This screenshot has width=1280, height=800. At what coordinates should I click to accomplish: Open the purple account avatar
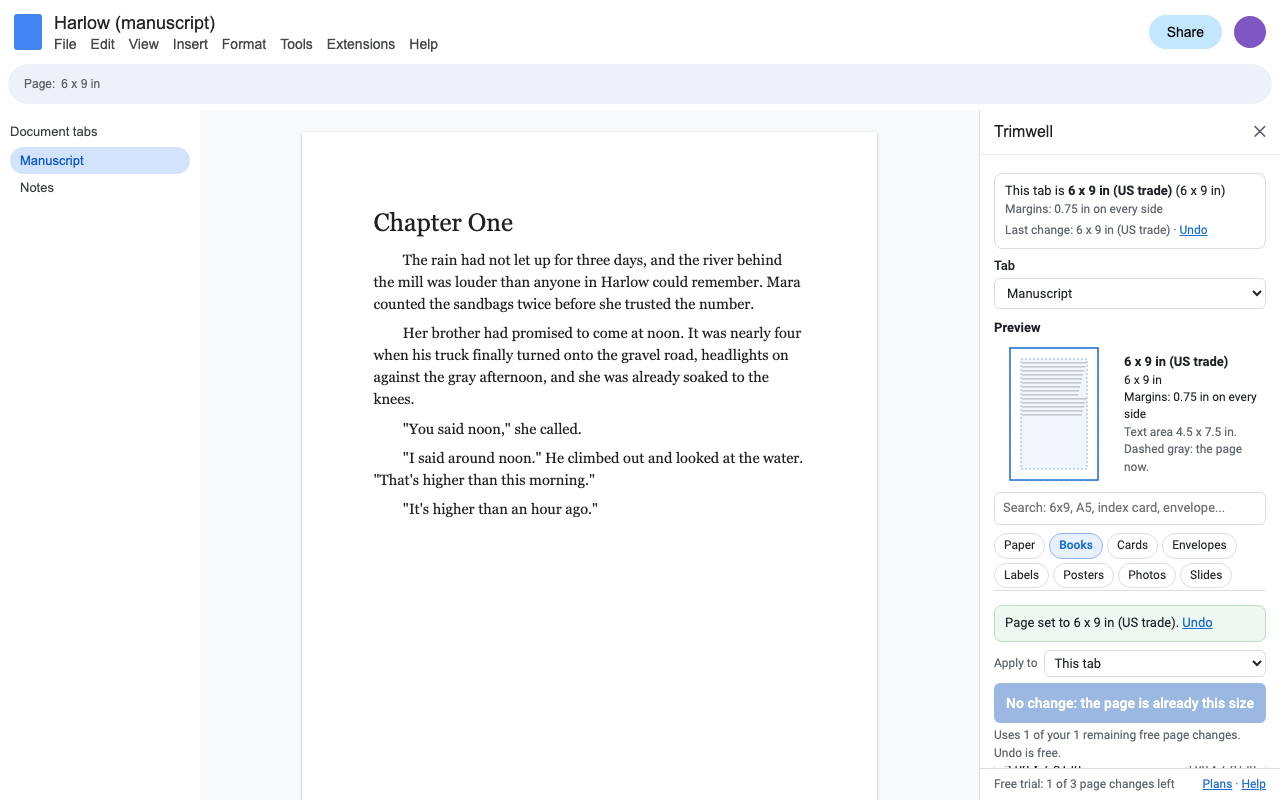pos(1250,32)
